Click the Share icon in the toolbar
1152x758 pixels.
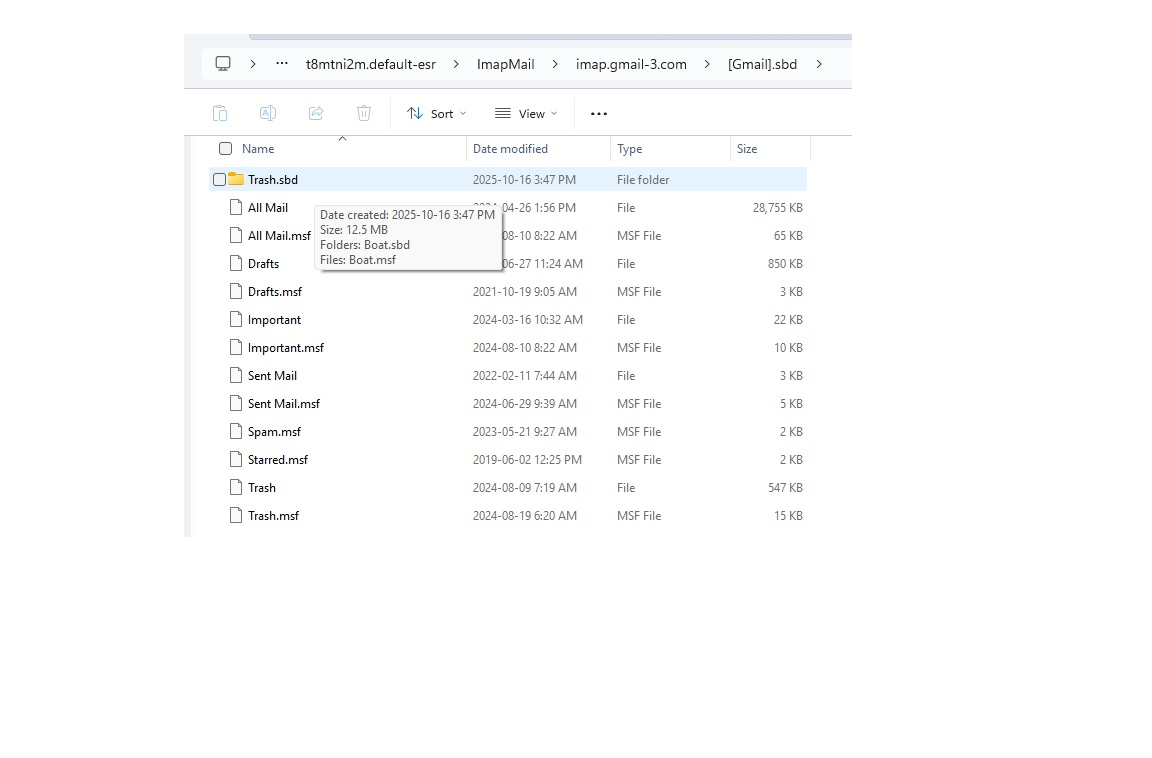click(x=316, y=114)
